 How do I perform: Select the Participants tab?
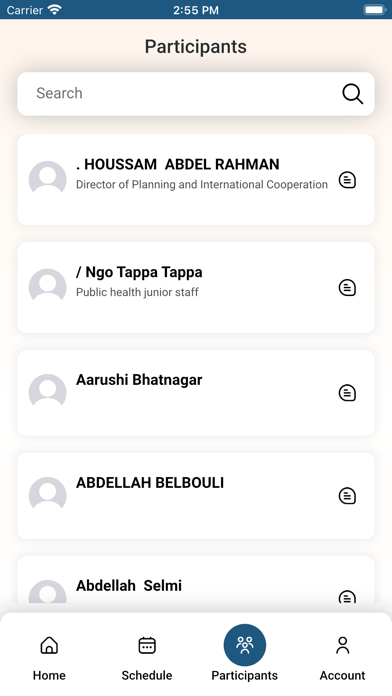click(245, 653)
